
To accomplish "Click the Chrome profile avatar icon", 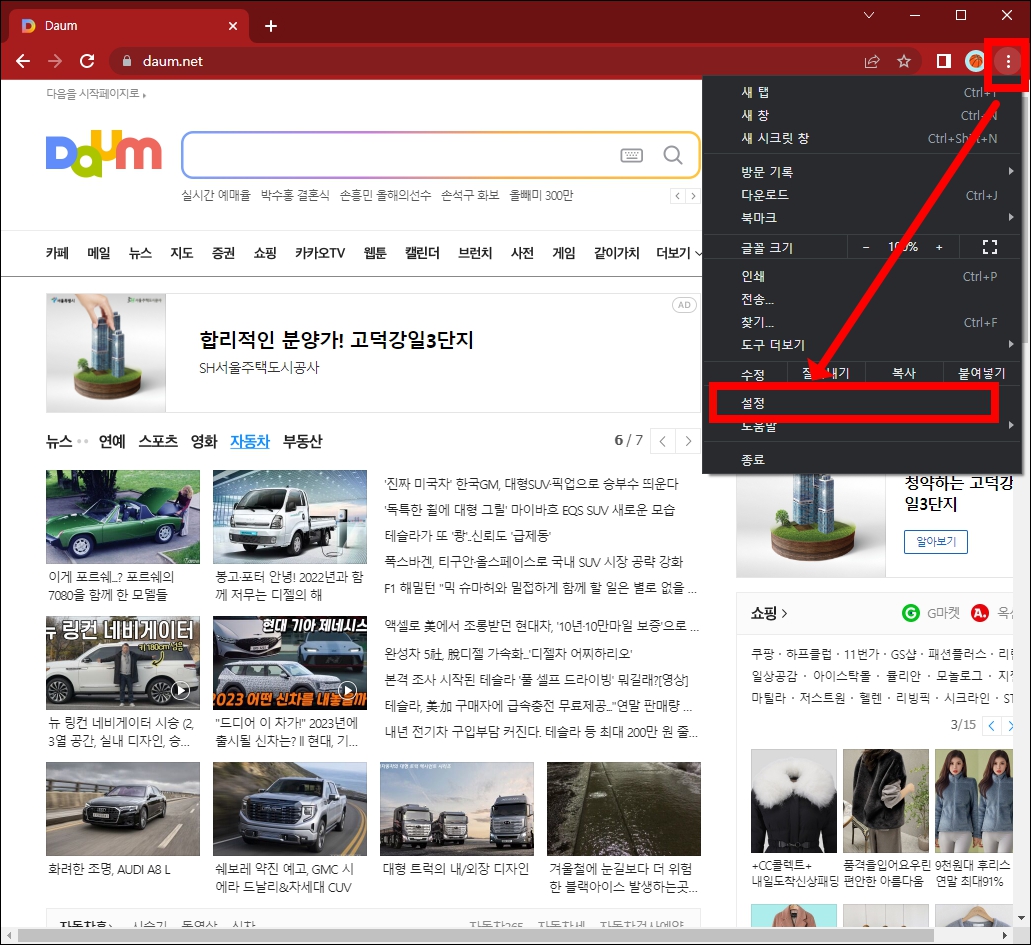I will click(x=974, y=60).
